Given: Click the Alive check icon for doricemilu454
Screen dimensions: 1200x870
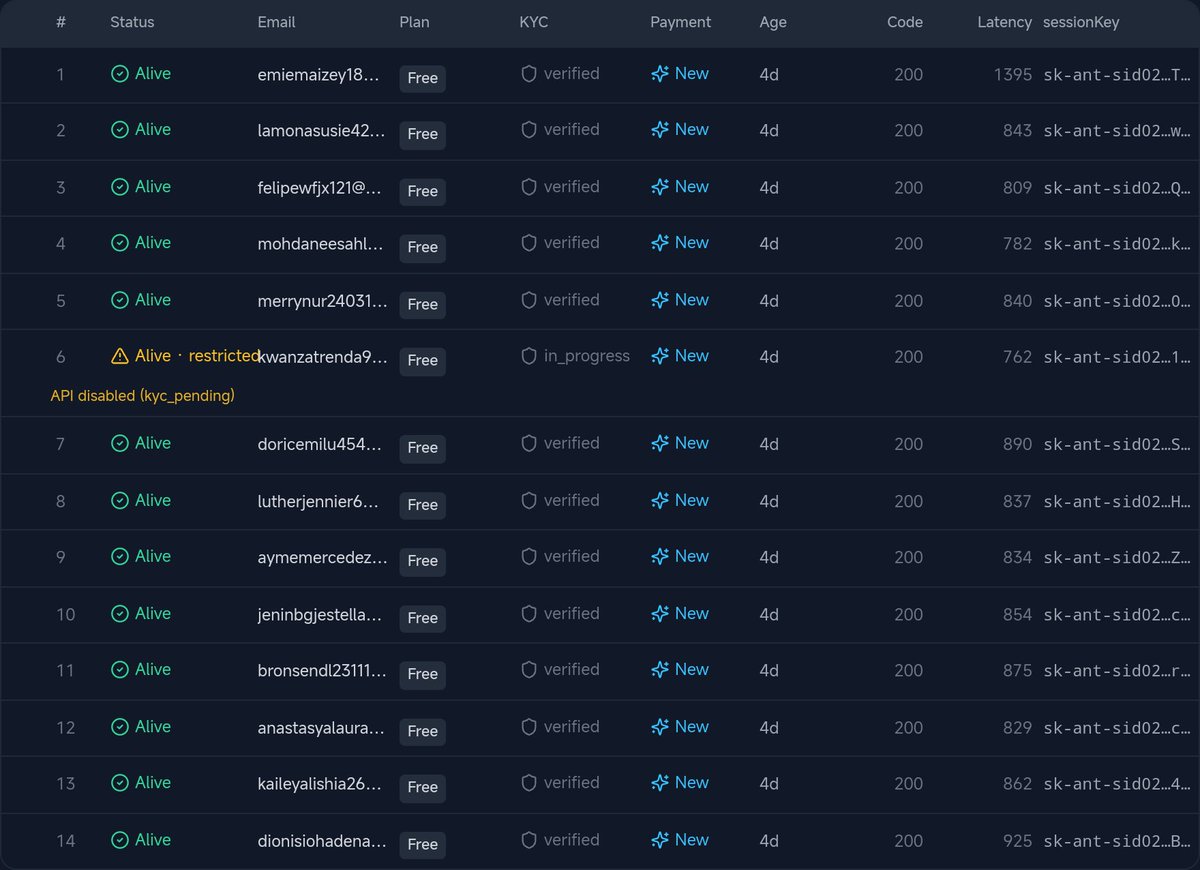Looking at the screenshot, I should coord(119,443).
